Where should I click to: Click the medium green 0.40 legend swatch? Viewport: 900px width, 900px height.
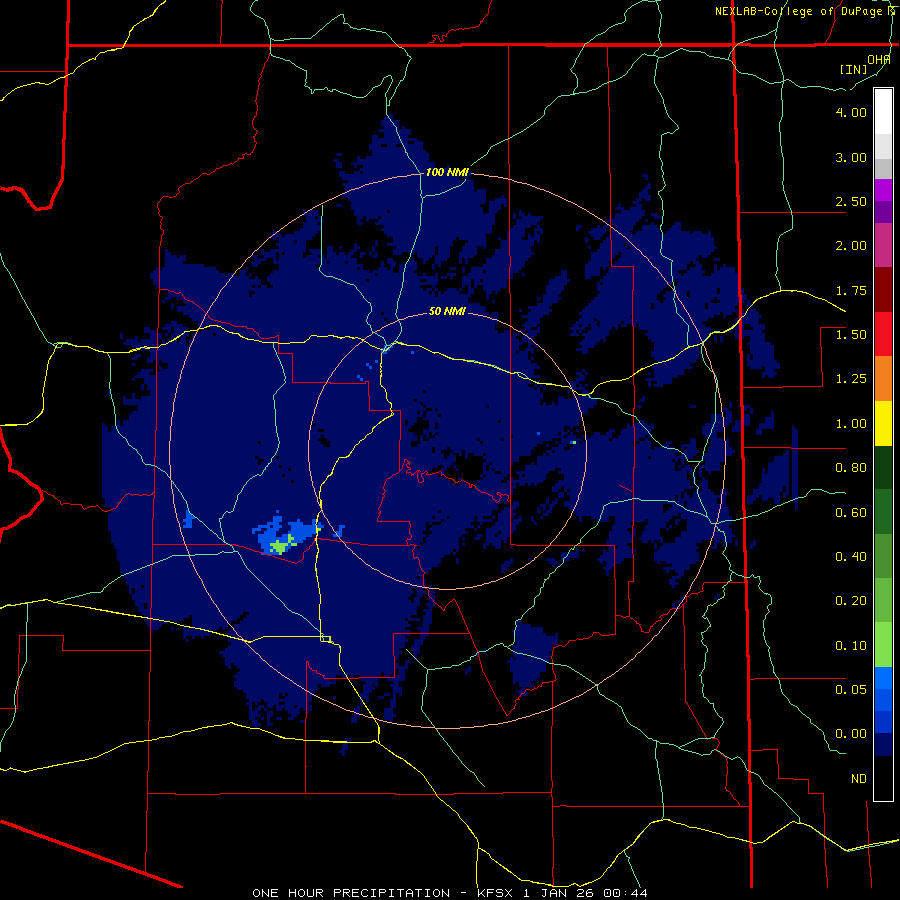pos(883,556)
